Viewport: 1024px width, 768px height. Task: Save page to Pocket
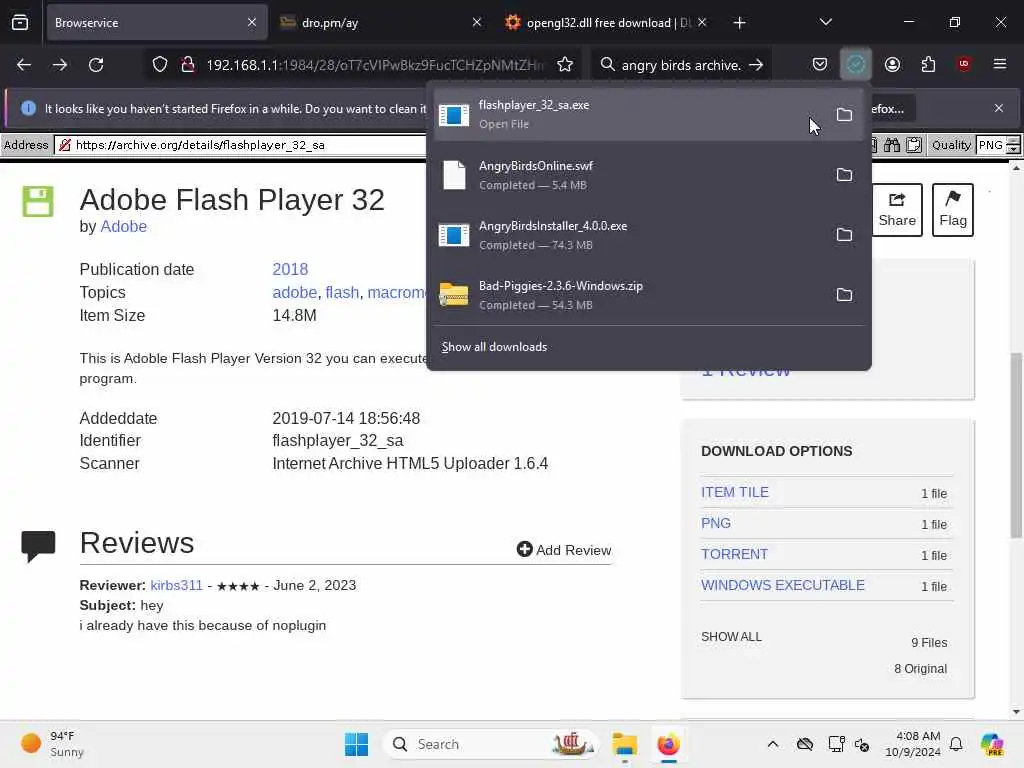(x=820, y=64)
